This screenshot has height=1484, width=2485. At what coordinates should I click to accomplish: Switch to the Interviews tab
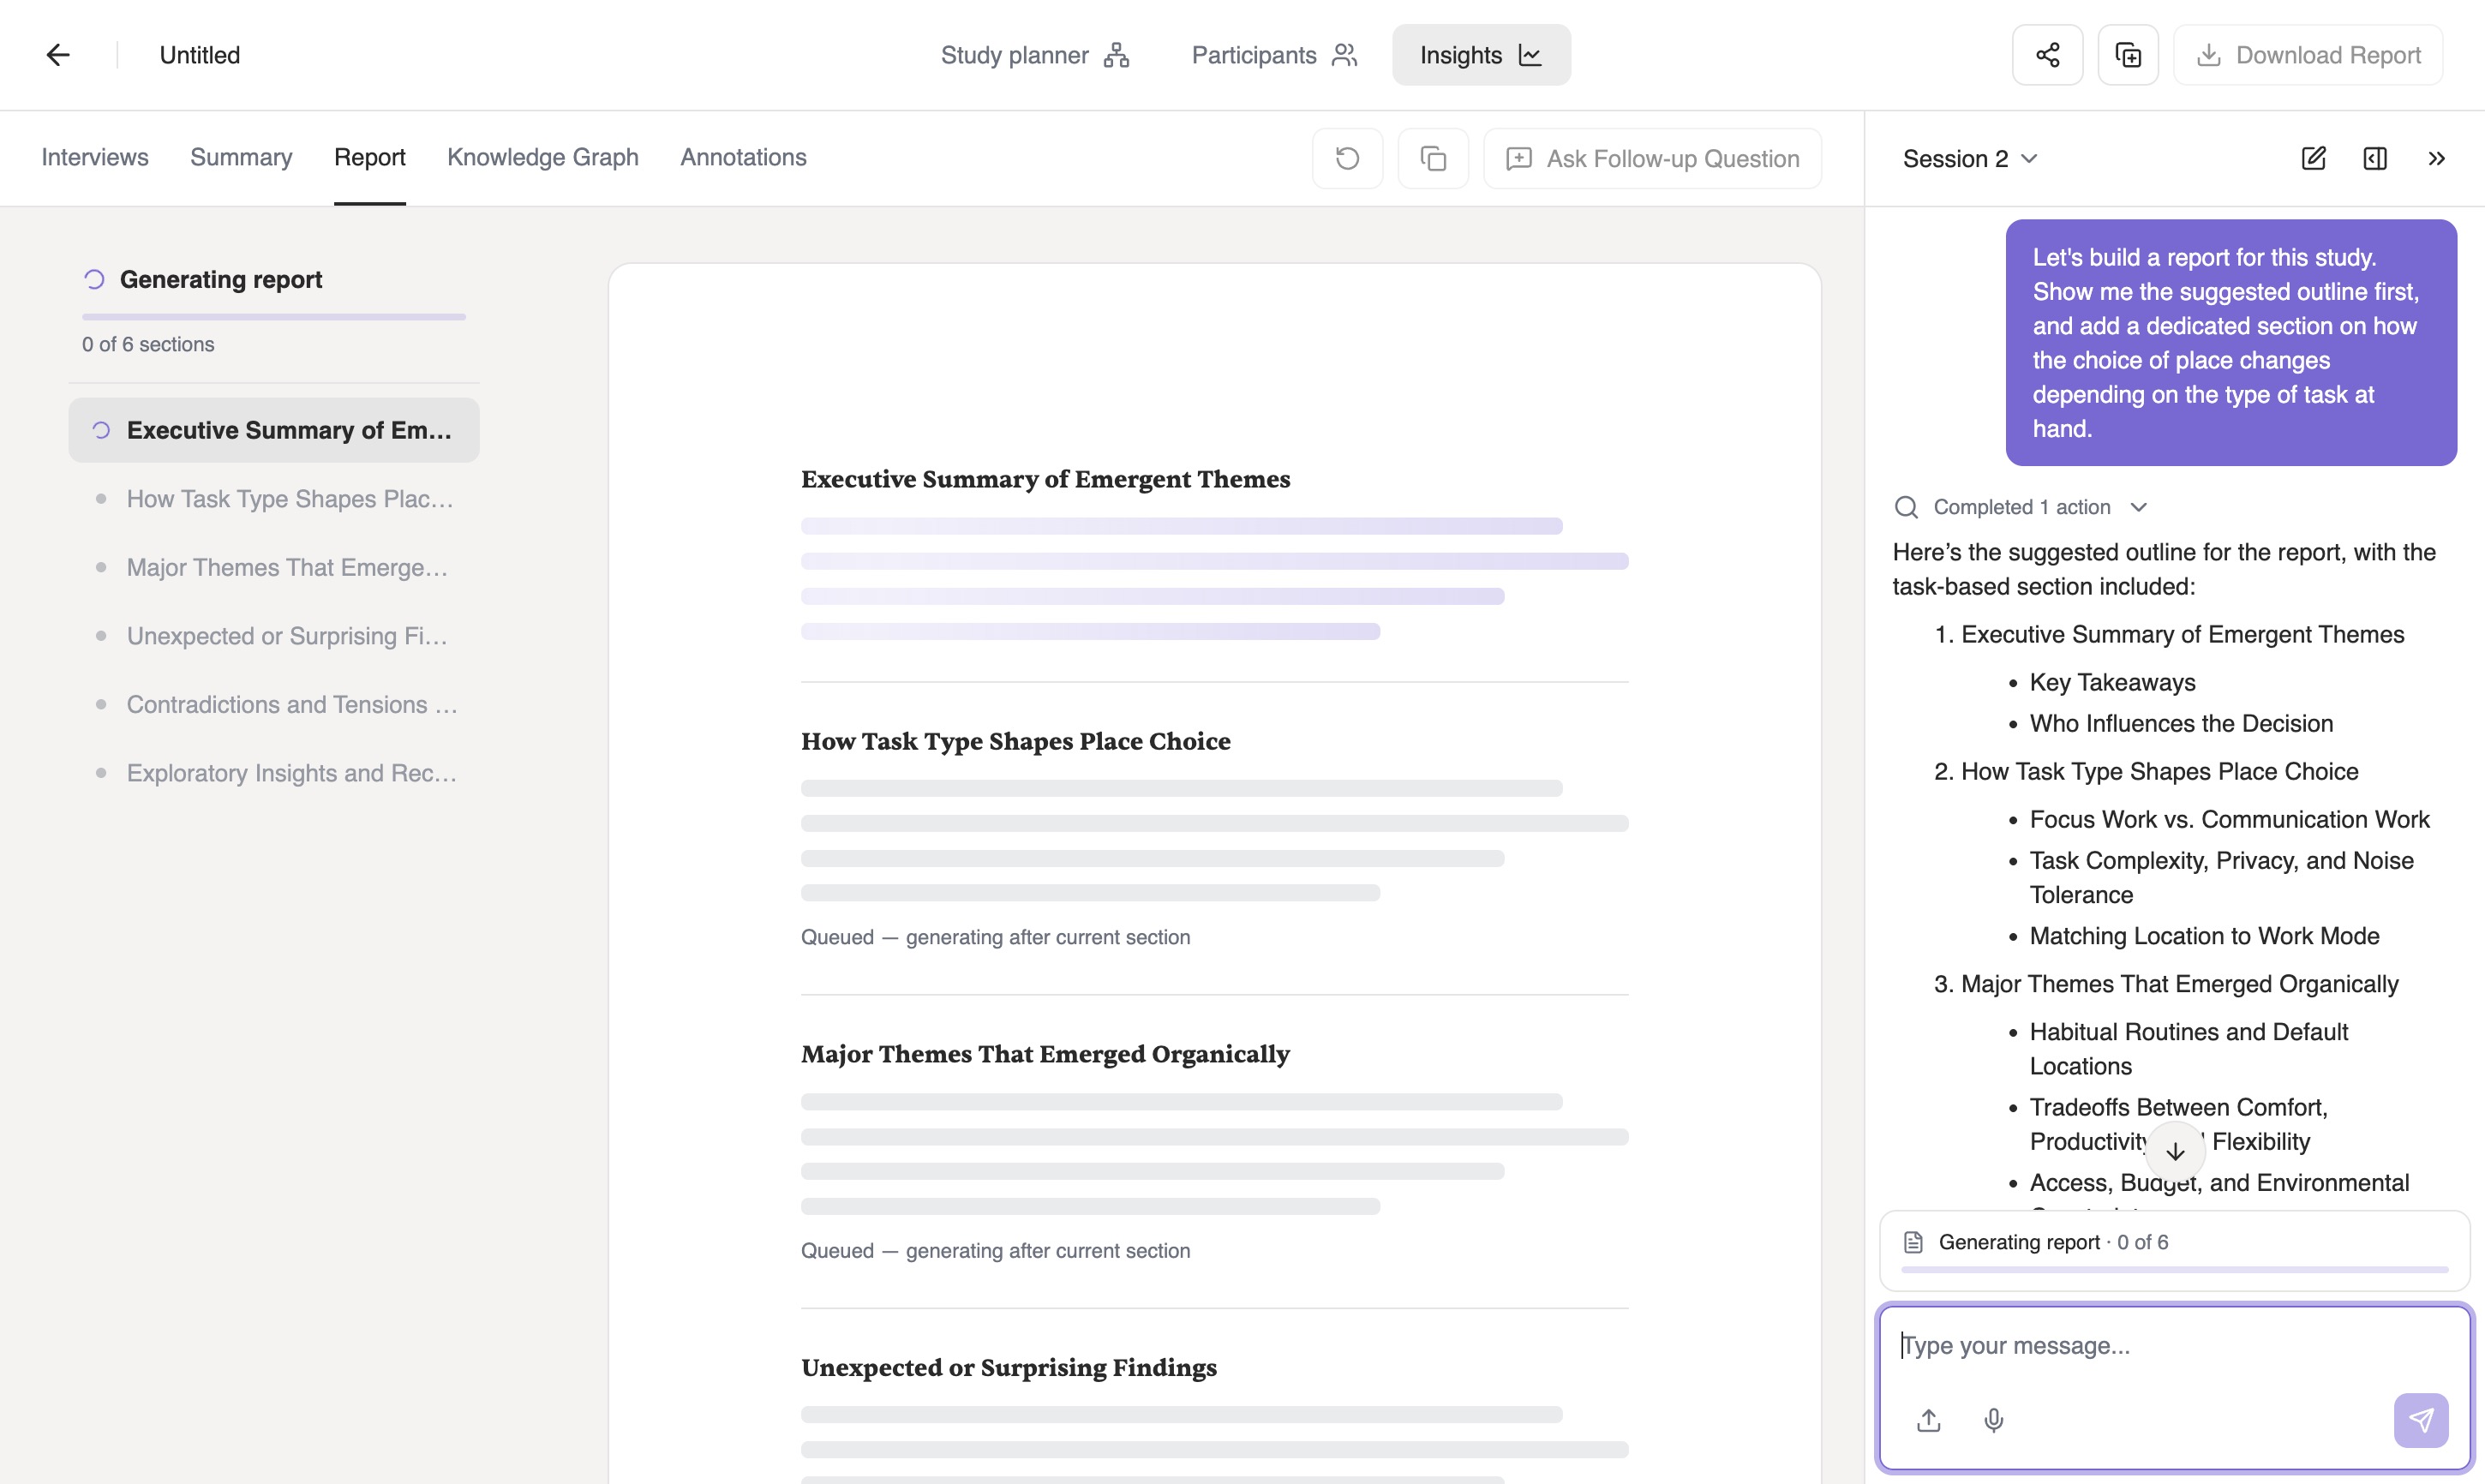[94, 157]
